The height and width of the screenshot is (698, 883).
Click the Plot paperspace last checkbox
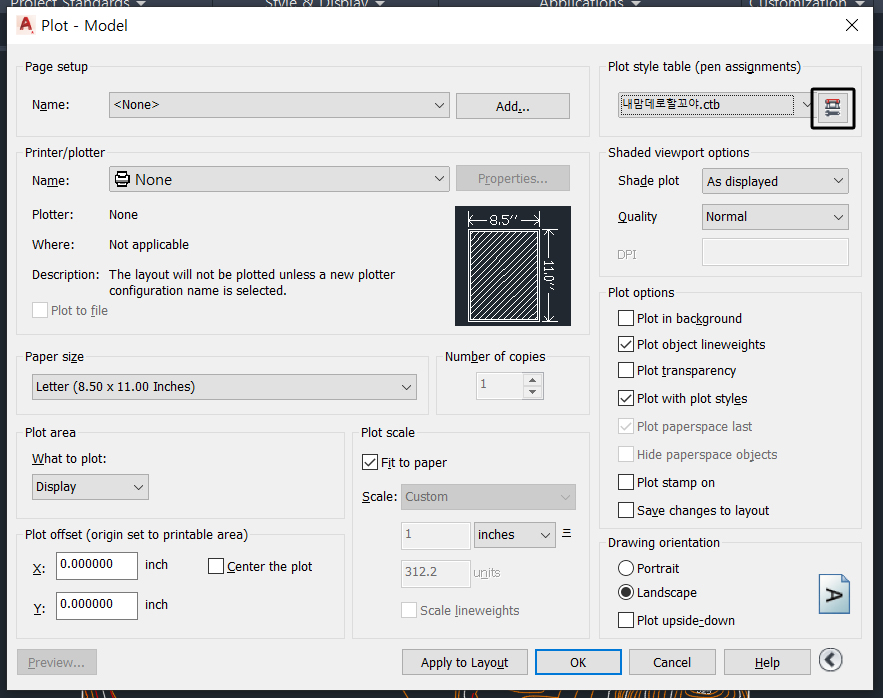coord(626,426)
